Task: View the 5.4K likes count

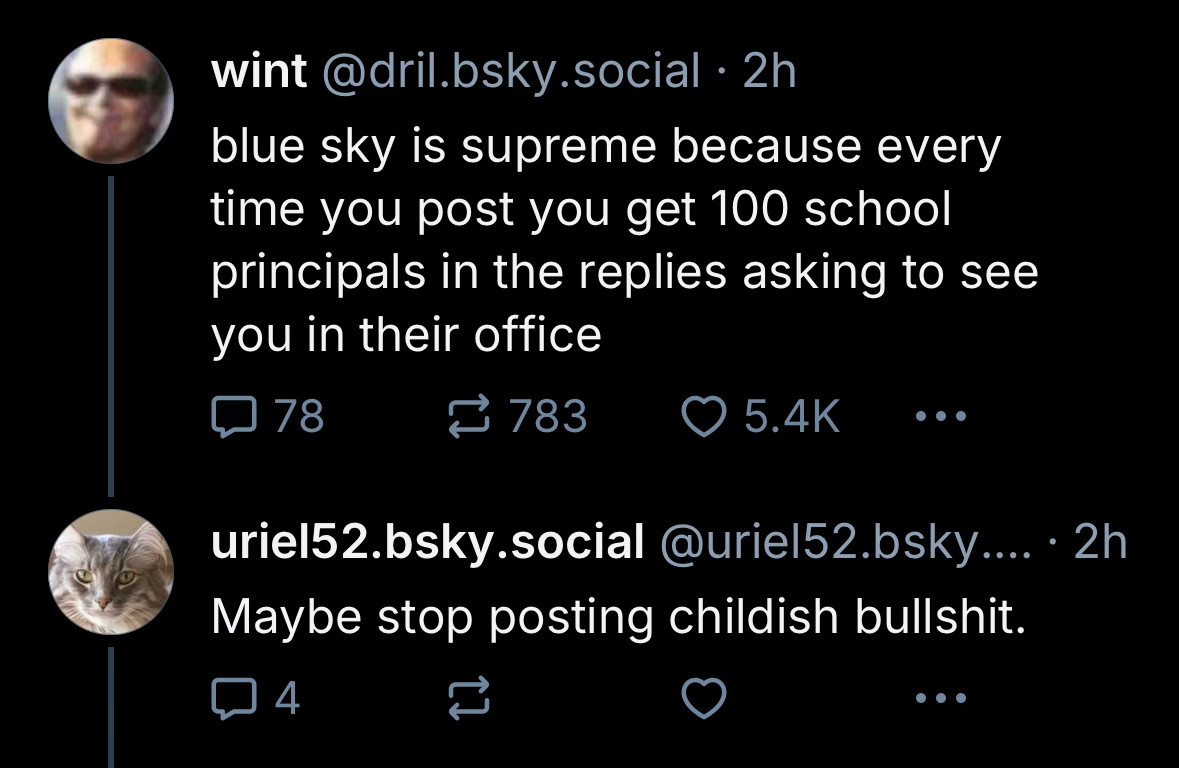Action: click(x=792, y=416)
